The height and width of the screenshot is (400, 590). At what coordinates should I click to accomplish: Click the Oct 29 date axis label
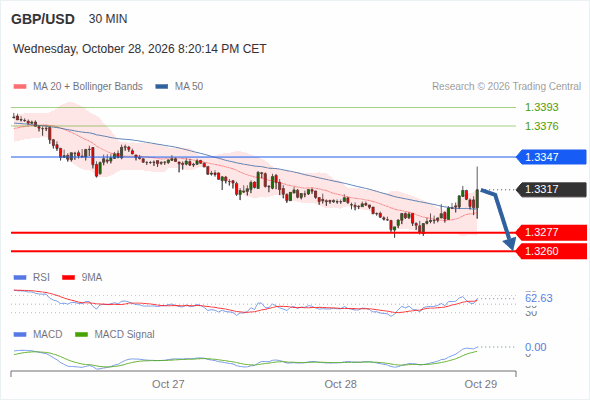click(x=481, y=384)
